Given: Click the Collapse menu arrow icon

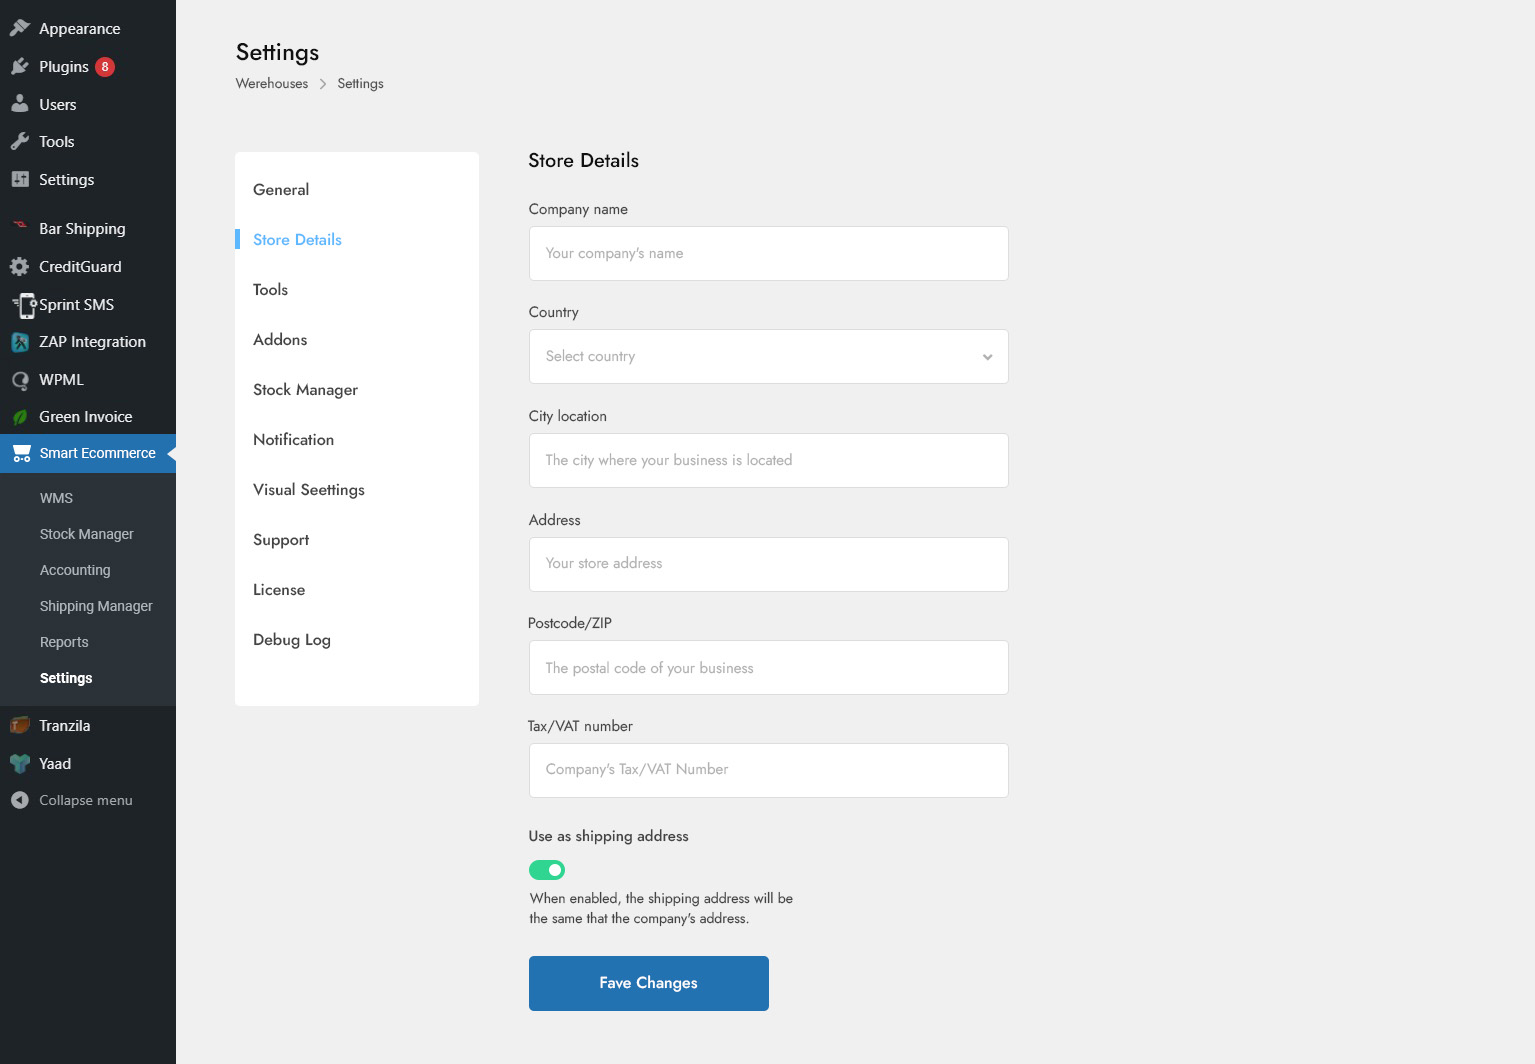Looking at the screenshot, I should click(x=19, y=800).
